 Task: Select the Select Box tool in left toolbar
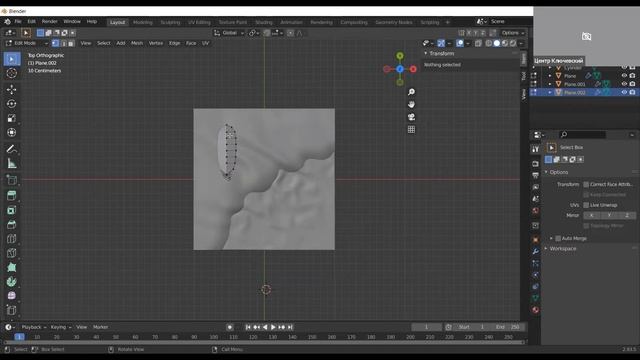pos(12,59)
